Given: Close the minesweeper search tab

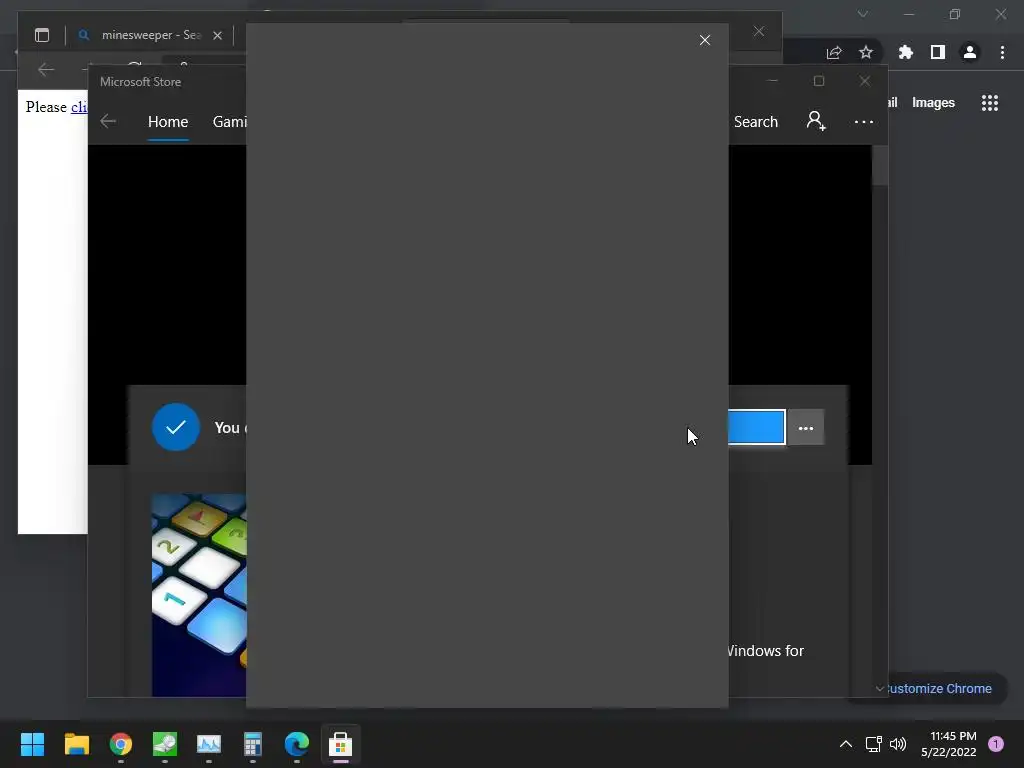Looking at the screenshot, I should click(217, 35).
